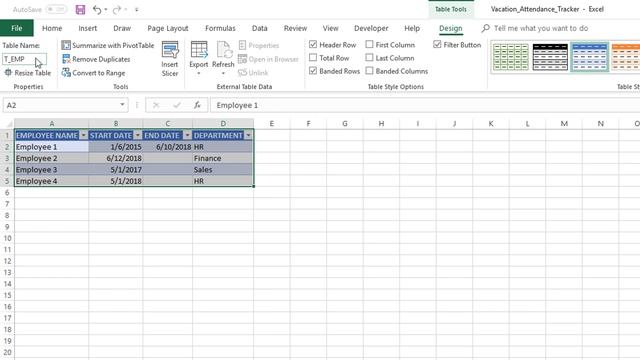640x360 pixels.
Task: Switch to the Insert ribbon tab
Action: 87,28
